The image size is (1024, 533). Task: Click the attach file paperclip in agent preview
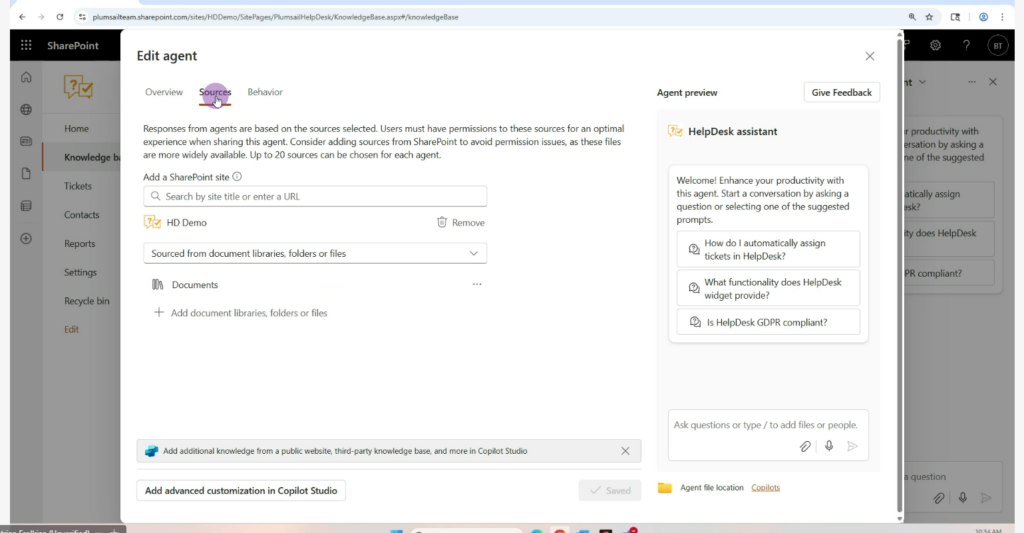pos(805,446)
